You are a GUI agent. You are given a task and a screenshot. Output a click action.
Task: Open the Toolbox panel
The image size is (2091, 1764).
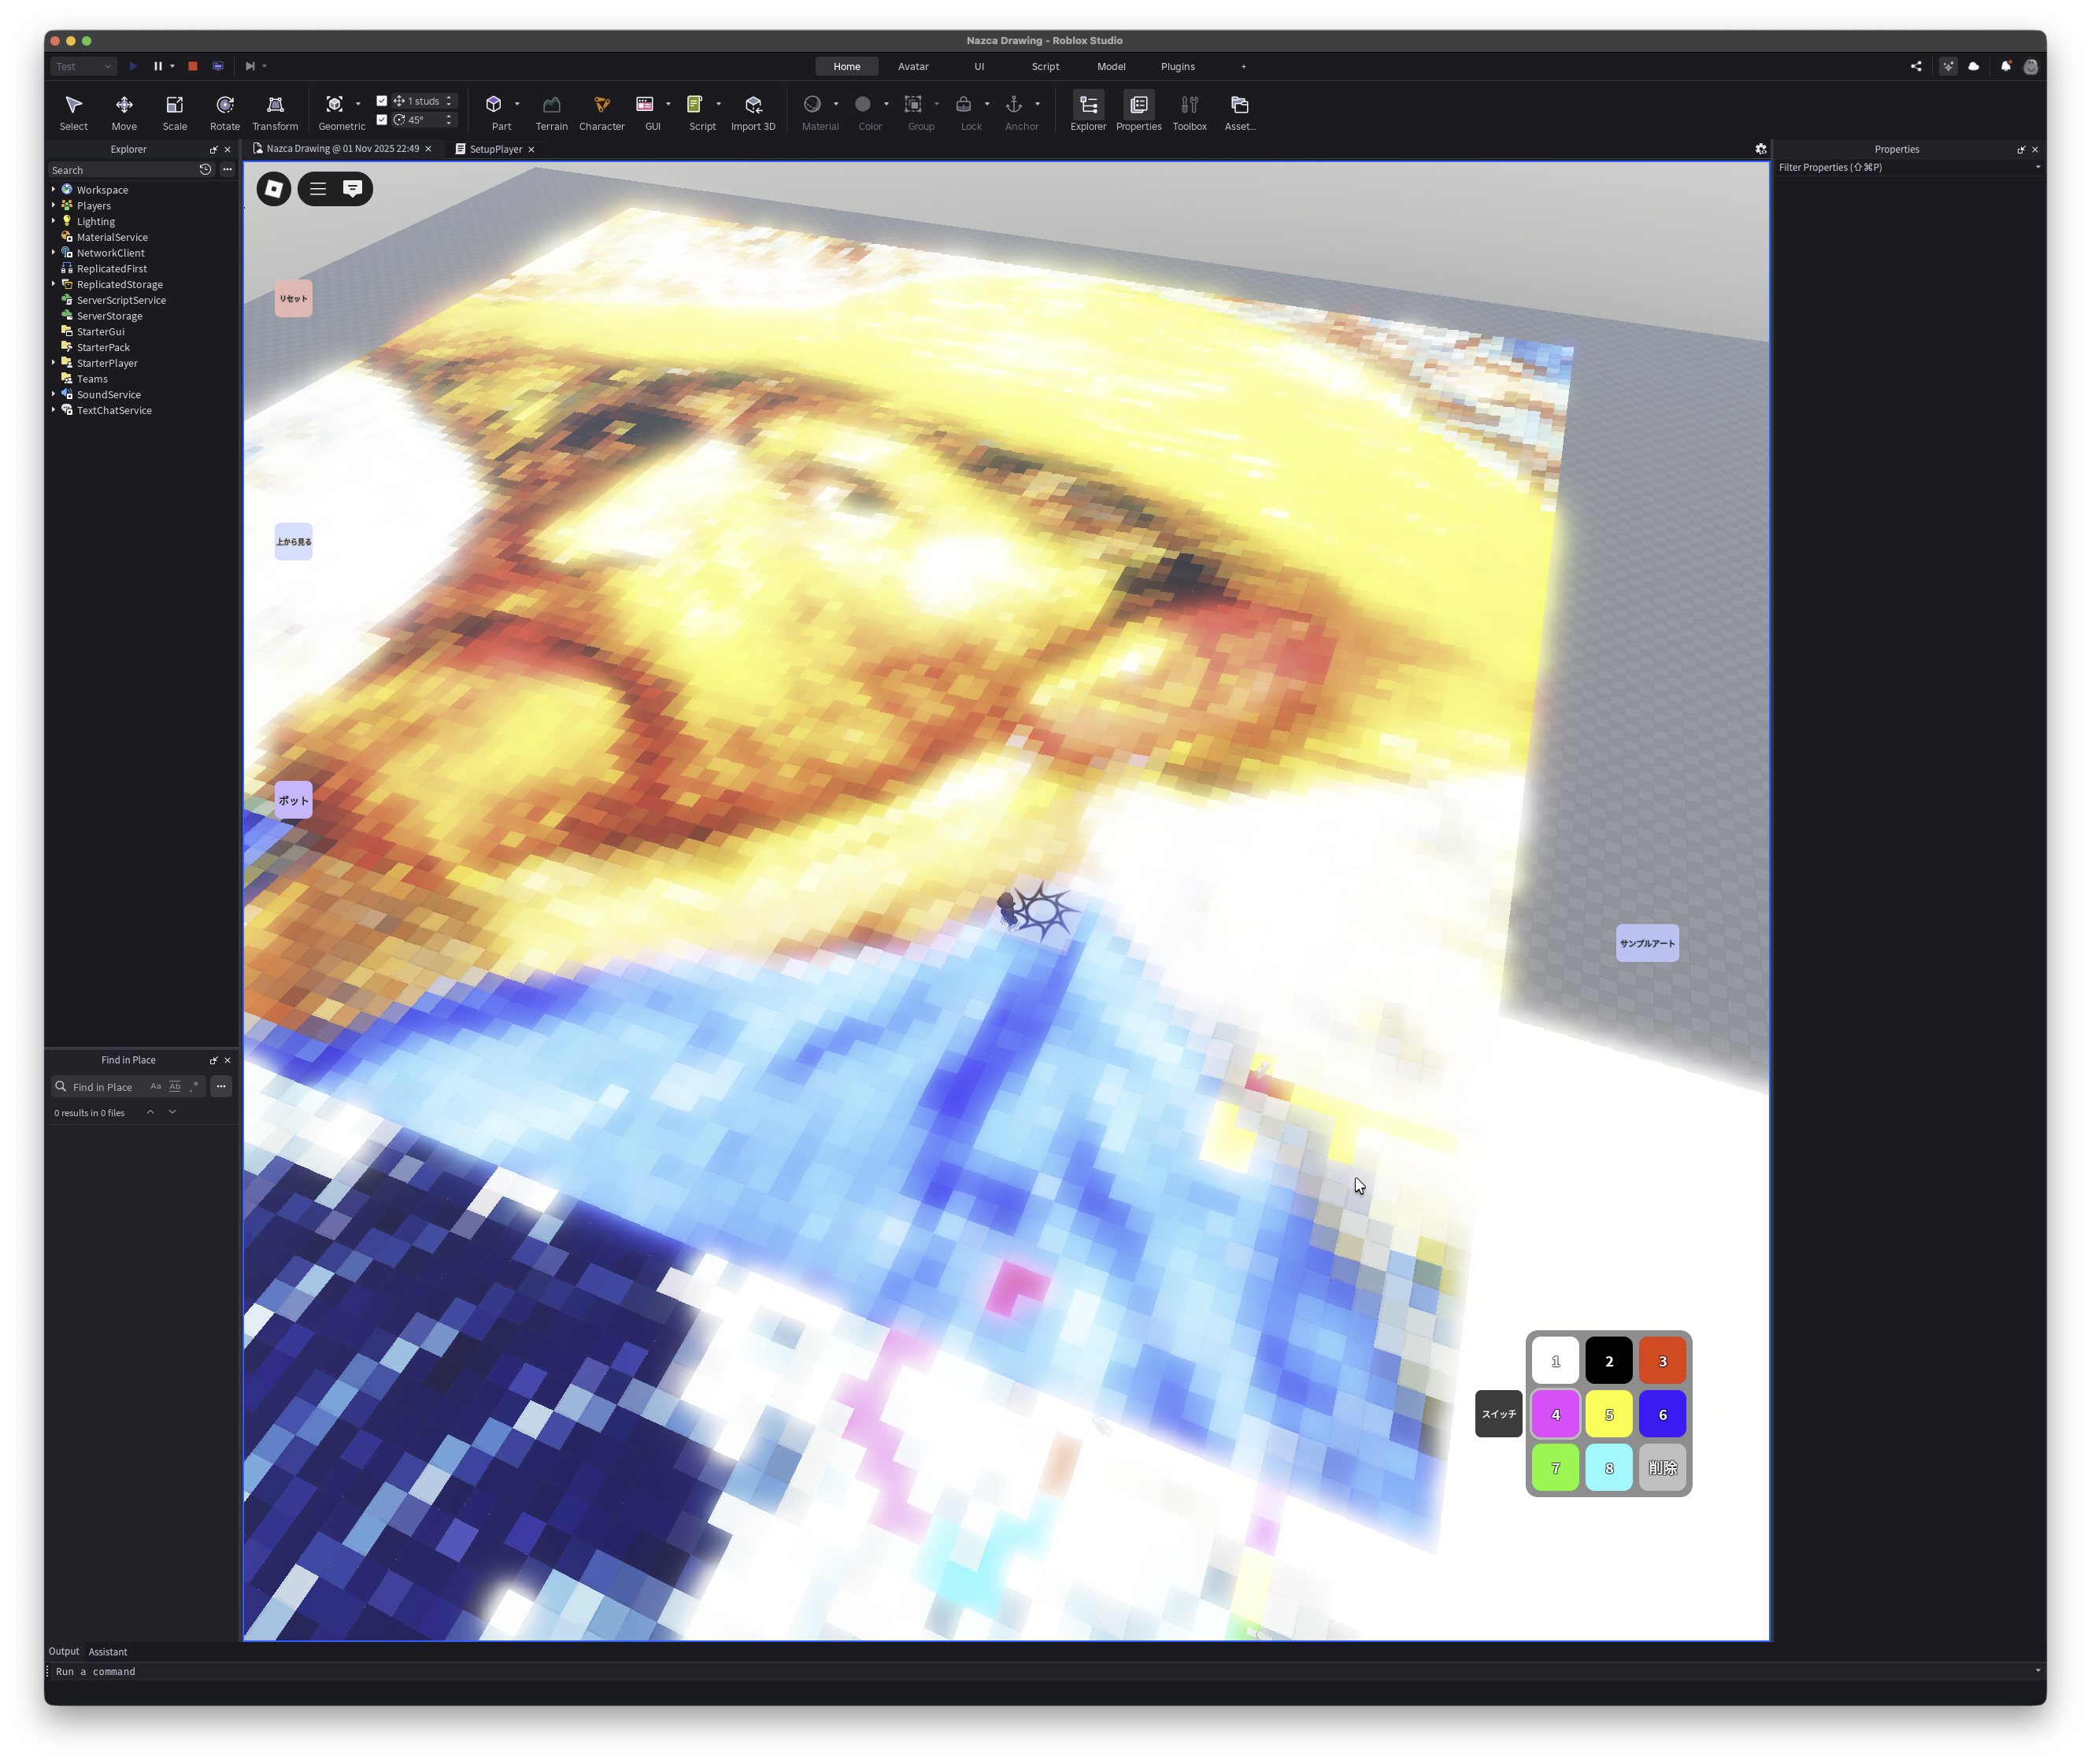pos(1189,105)
